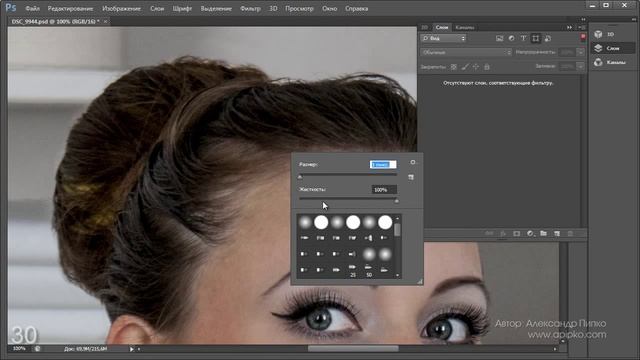Open the Изображение menu
640x360 pixels.
tap(121, 9)
